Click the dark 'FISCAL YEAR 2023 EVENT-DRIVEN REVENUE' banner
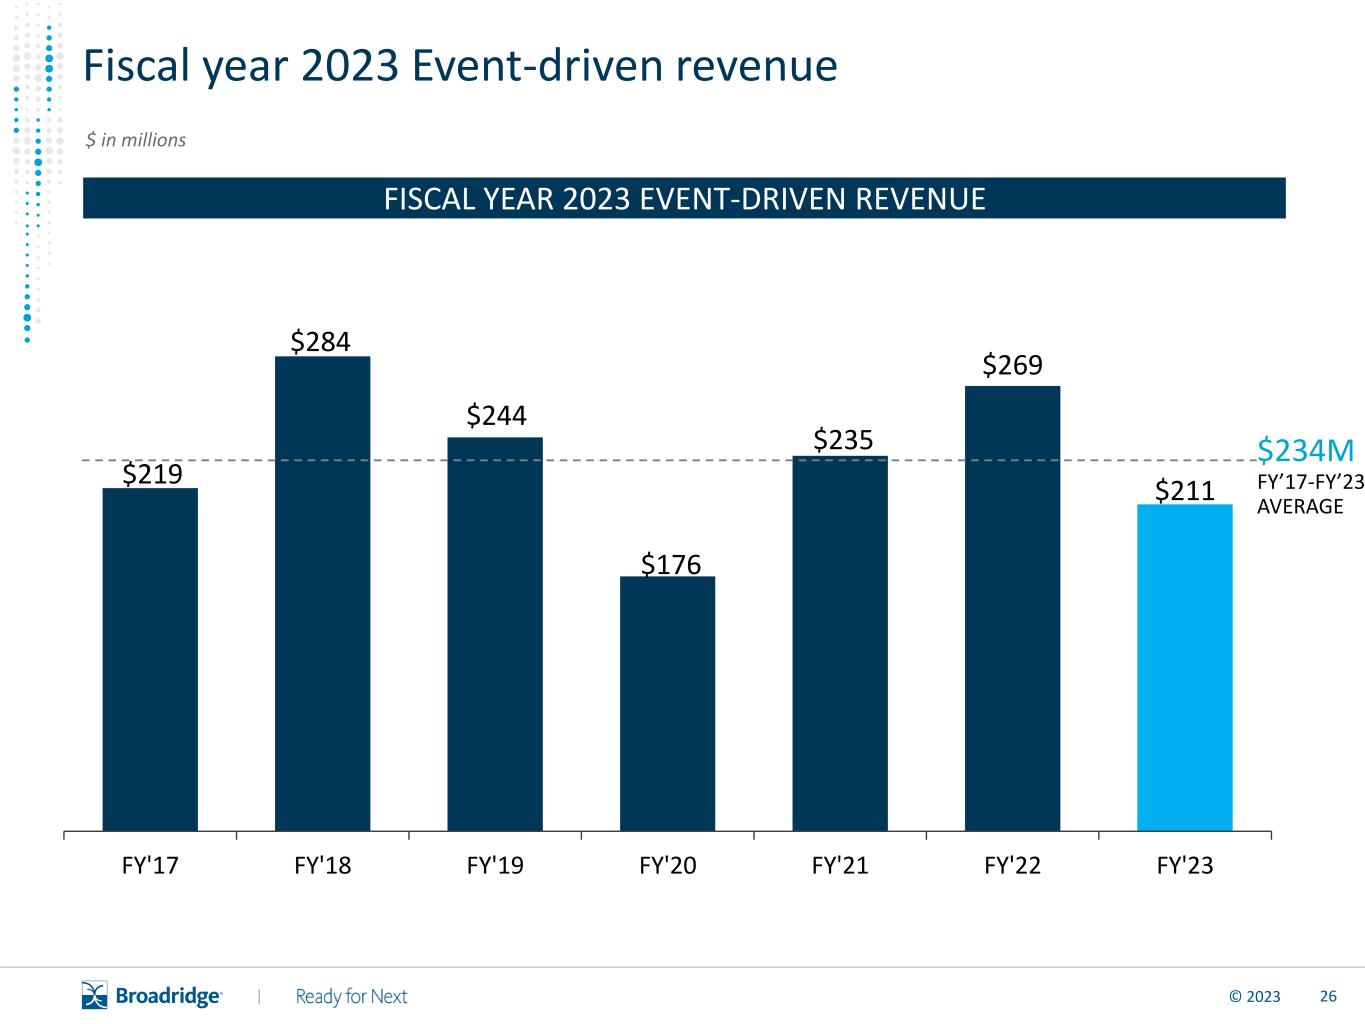Viewport: 1365px width, 1024px height. point(684,198)
